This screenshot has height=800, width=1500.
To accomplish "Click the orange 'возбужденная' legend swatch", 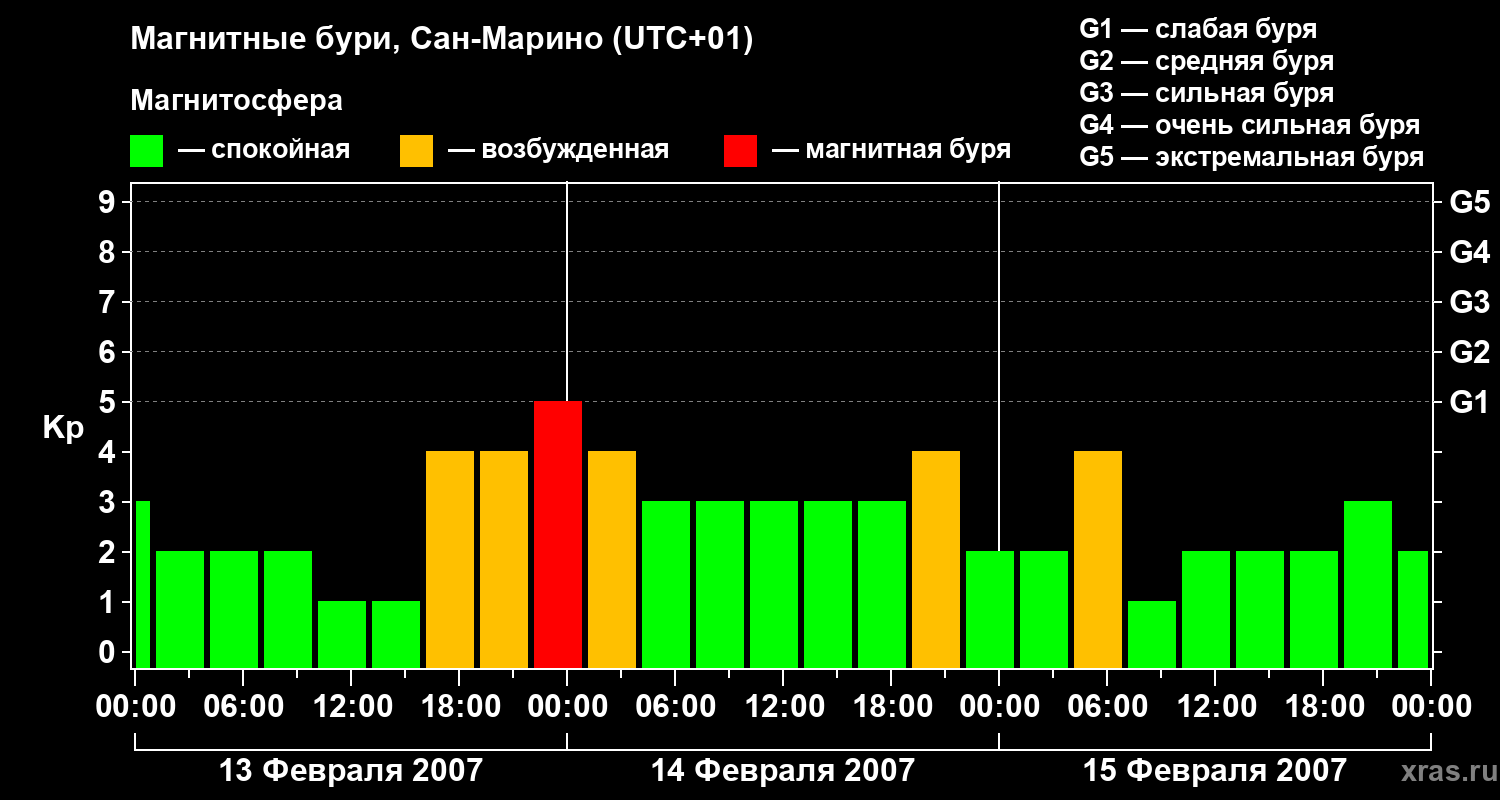I will click(416, 151).
